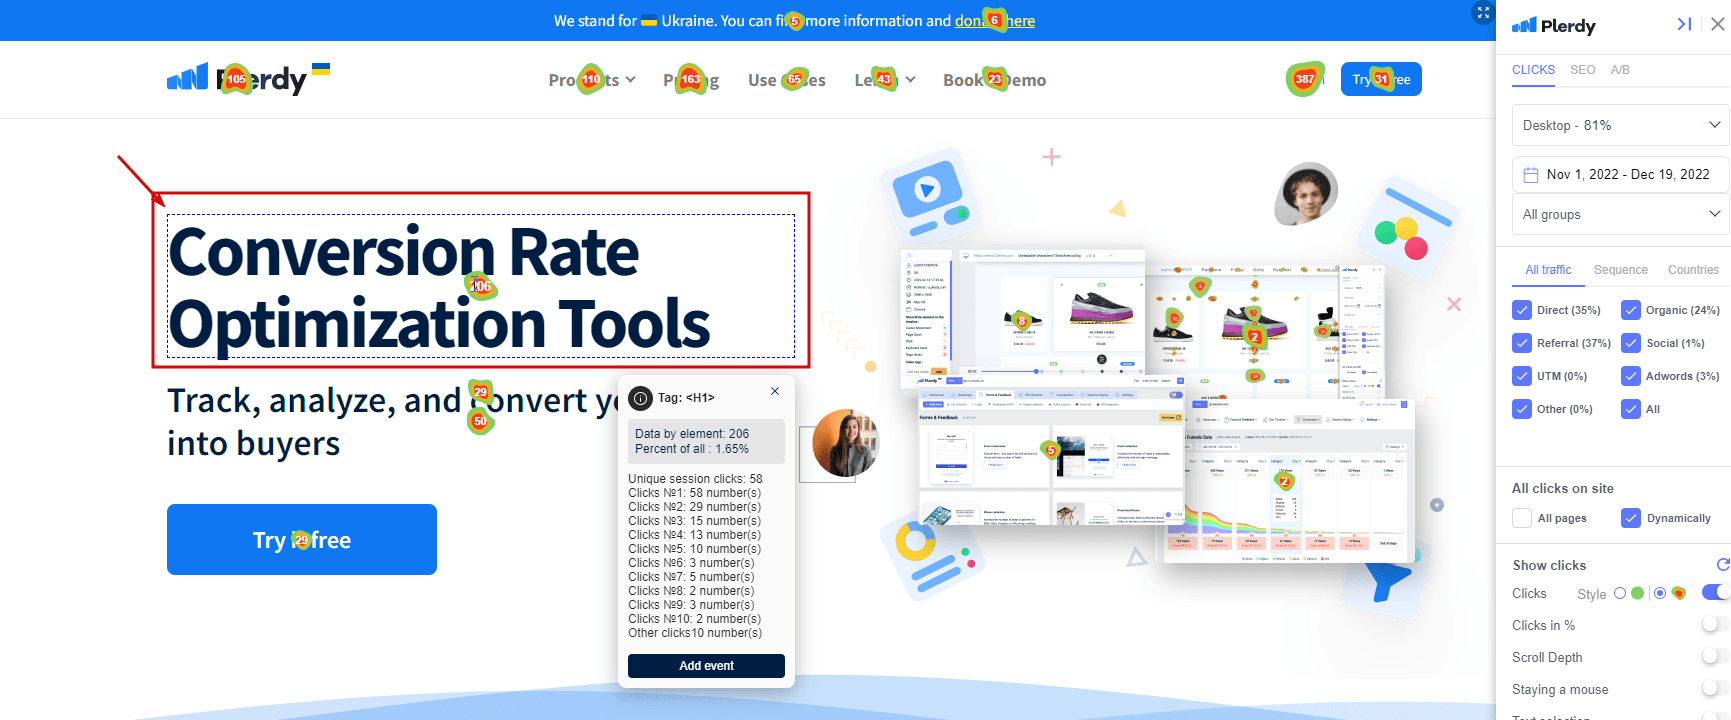Refresh the Show clicks section using the reload icon
Viewport: 1731px width, 720px height.
1723,565
